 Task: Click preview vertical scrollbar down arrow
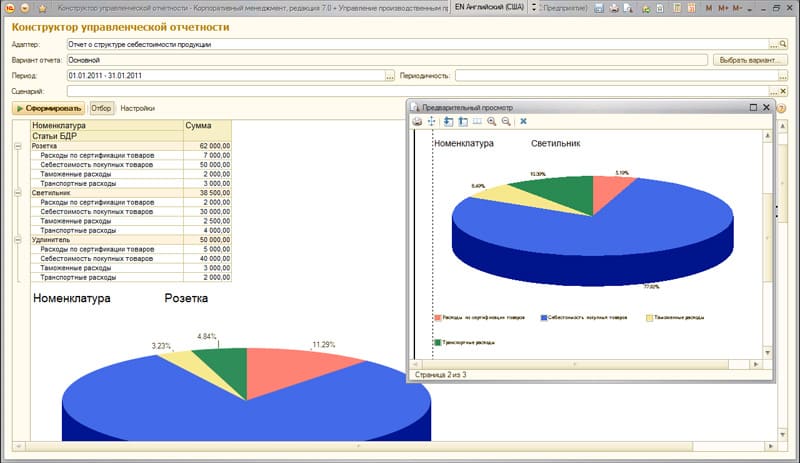768,353
